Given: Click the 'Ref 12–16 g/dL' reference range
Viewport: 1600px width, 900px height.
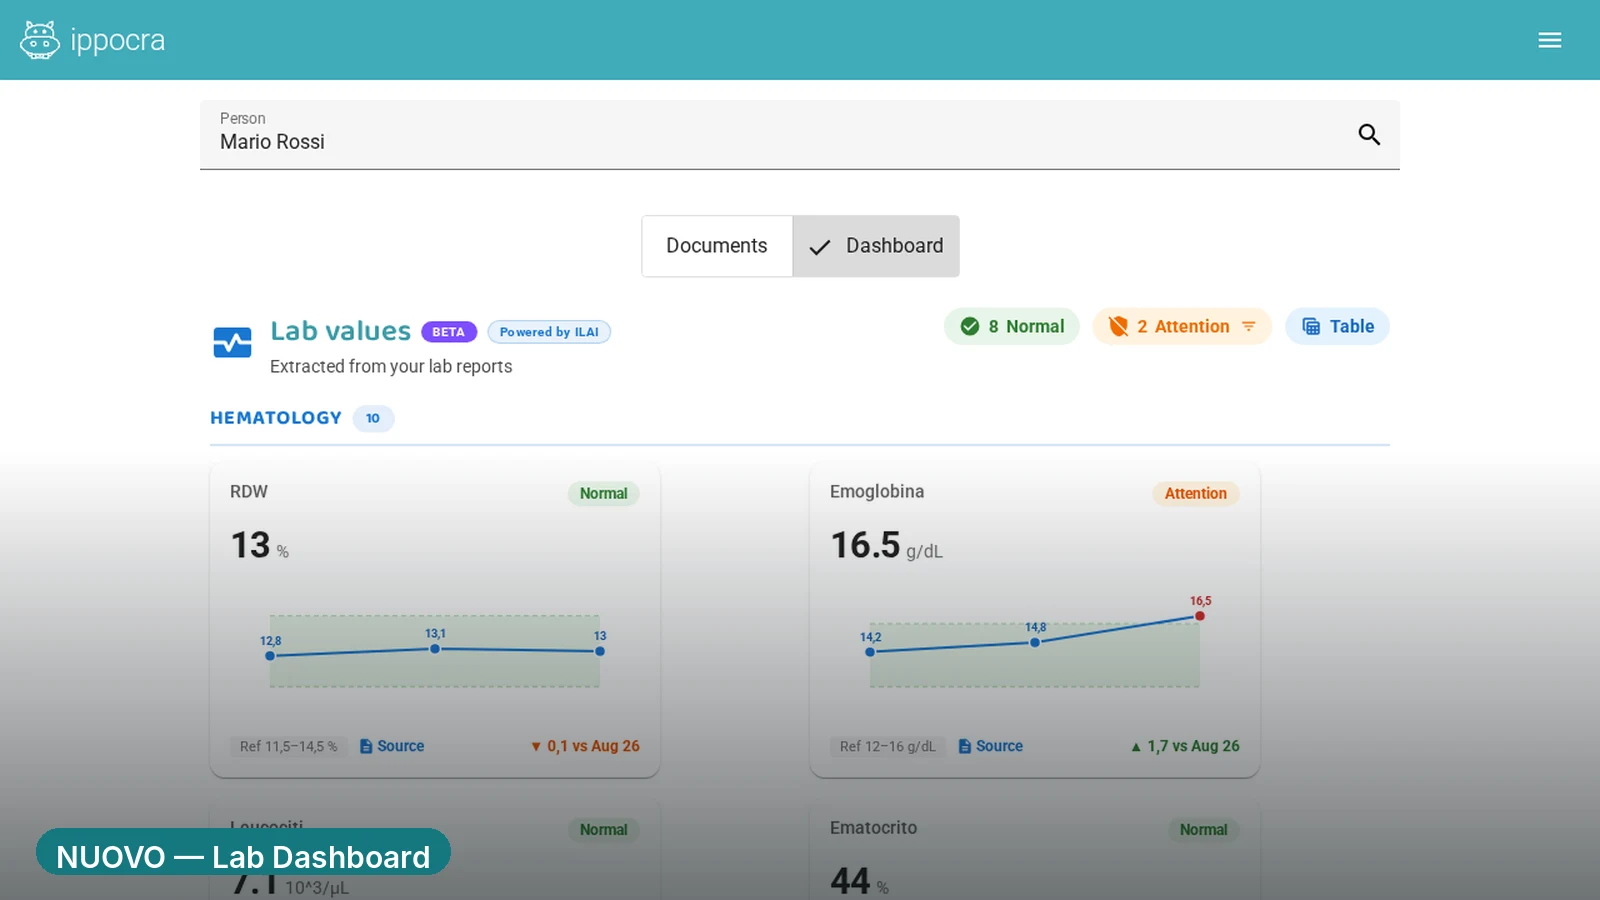Looking at the screenshot, I should pyautogui.click(x=887, y=746).
